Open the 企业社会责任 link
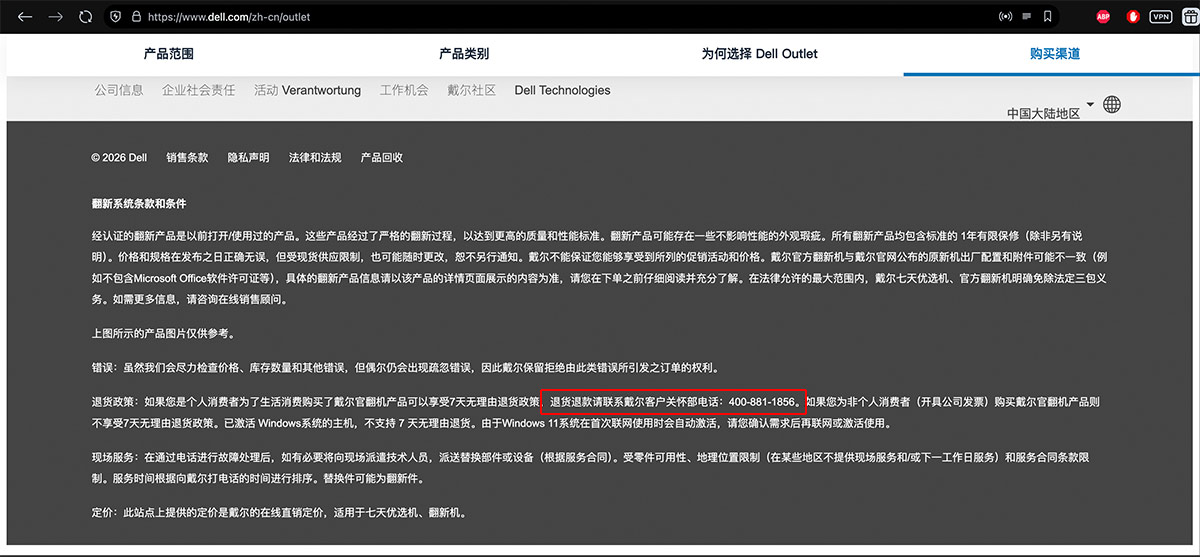The height and width of the screenshot is (557, 1200). point(199,90)
